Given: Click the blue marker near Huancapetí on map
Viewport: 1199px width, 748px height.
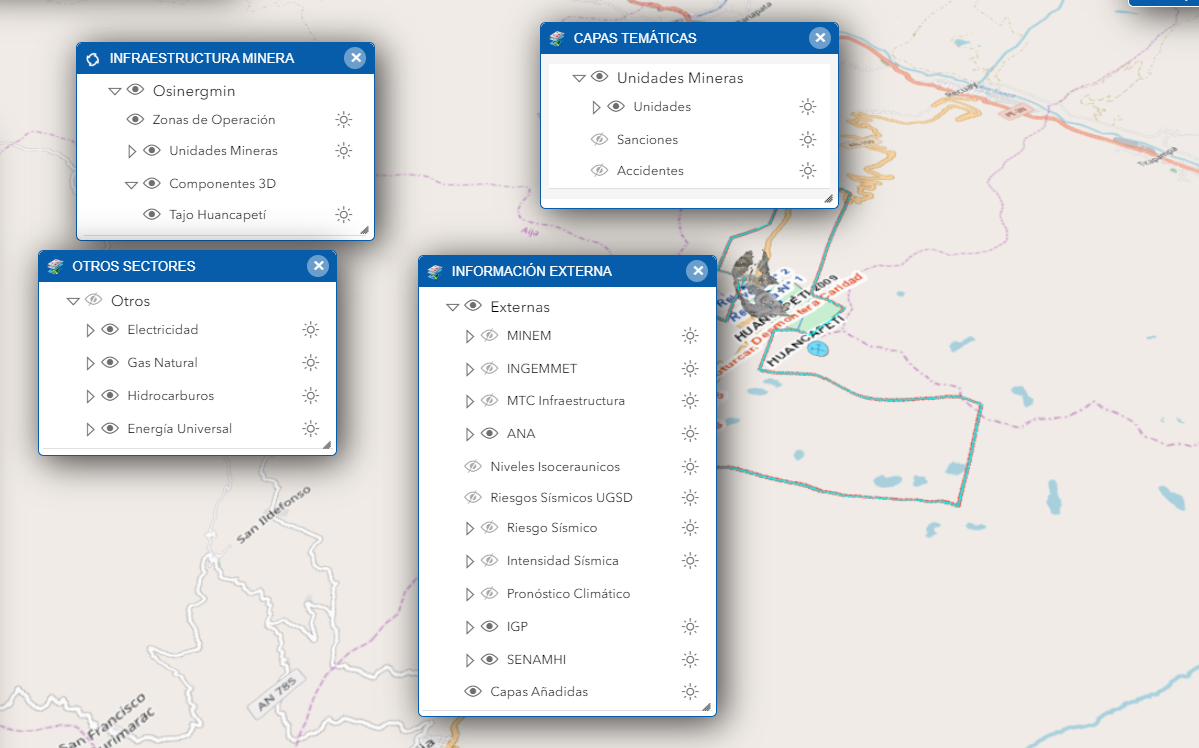Looking at the screenshot, I should 818,349.
